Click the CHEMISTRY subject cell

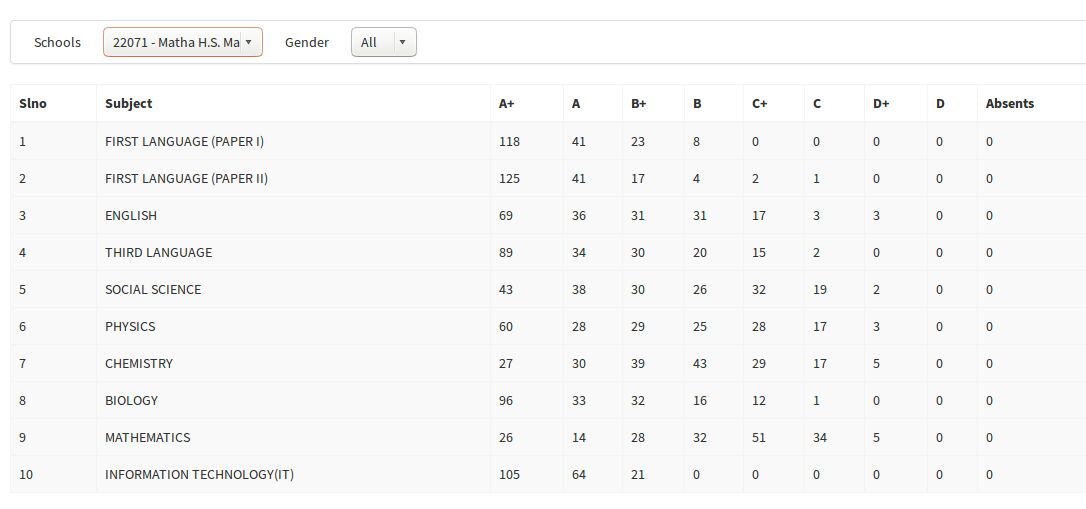point(139,363)
